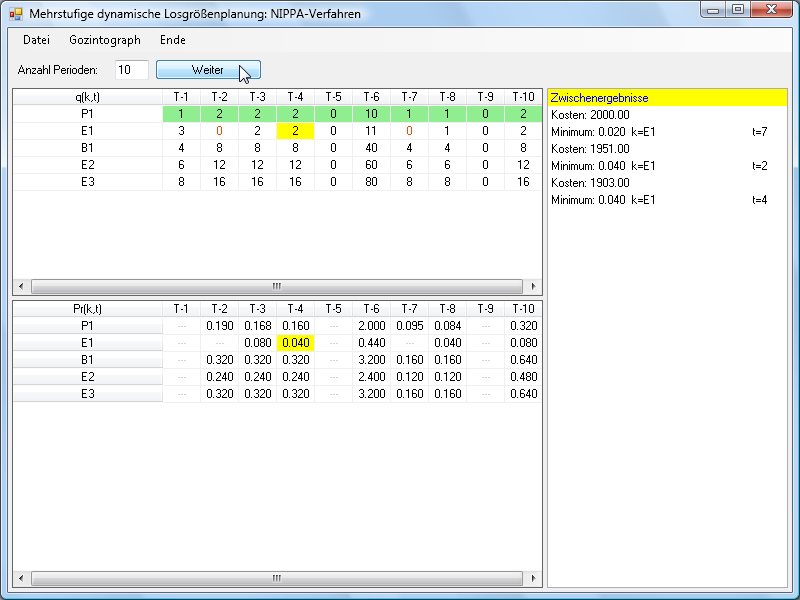Screen dimensions: 800x600
Task: Click left scroll arrow of upper table
Action: [x=21, y=286]
